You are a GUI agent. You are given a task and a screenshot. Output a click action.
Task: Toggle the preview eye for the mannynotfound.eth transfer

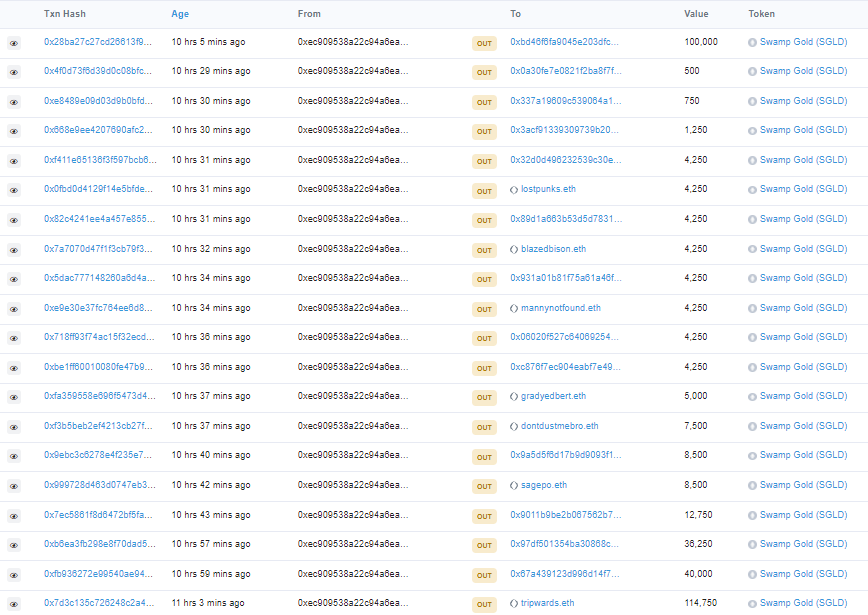point(12,308)
